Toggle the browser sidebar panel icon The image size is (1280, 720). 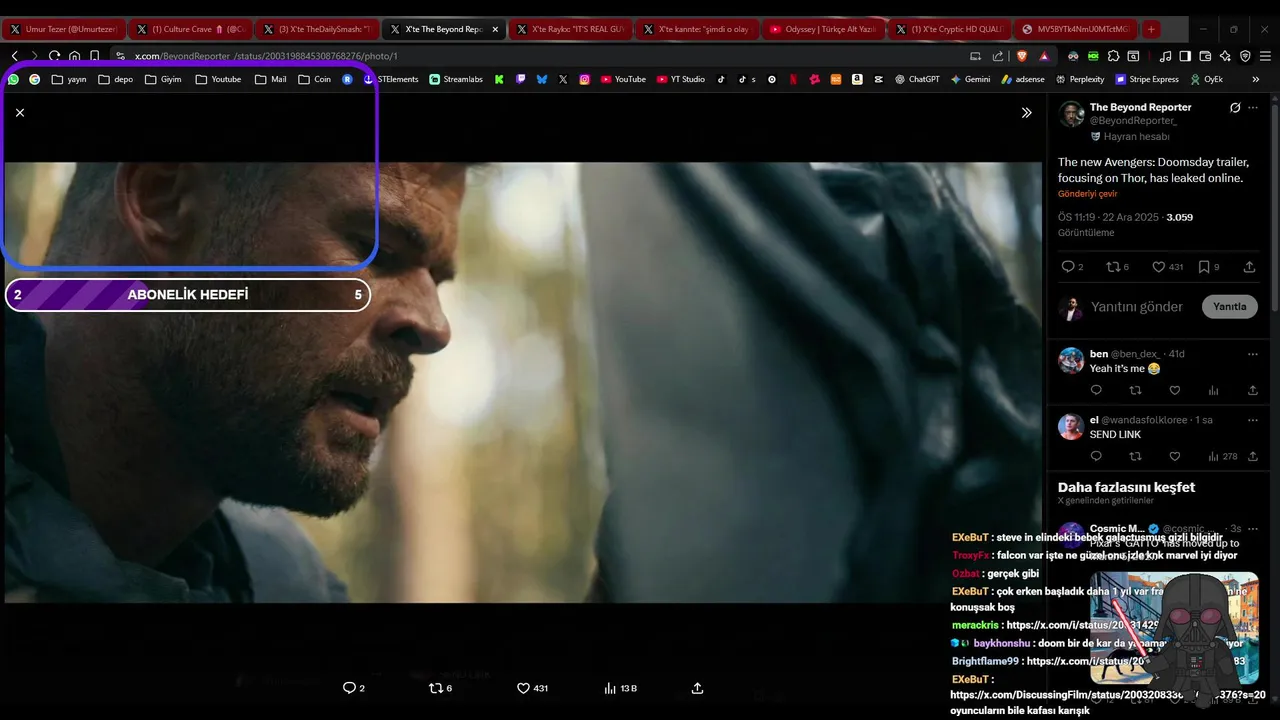1185,56
